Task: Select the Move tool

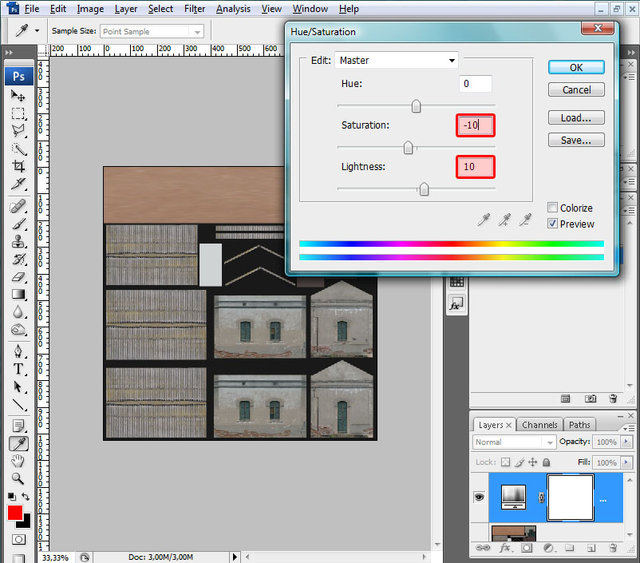Action: point(18,95)
